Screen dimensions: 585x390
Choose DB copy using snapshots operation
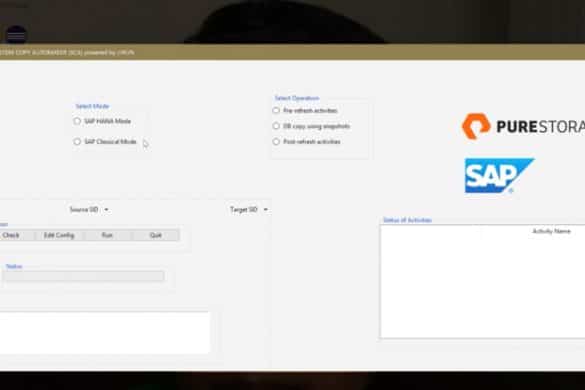click(276, 126)
